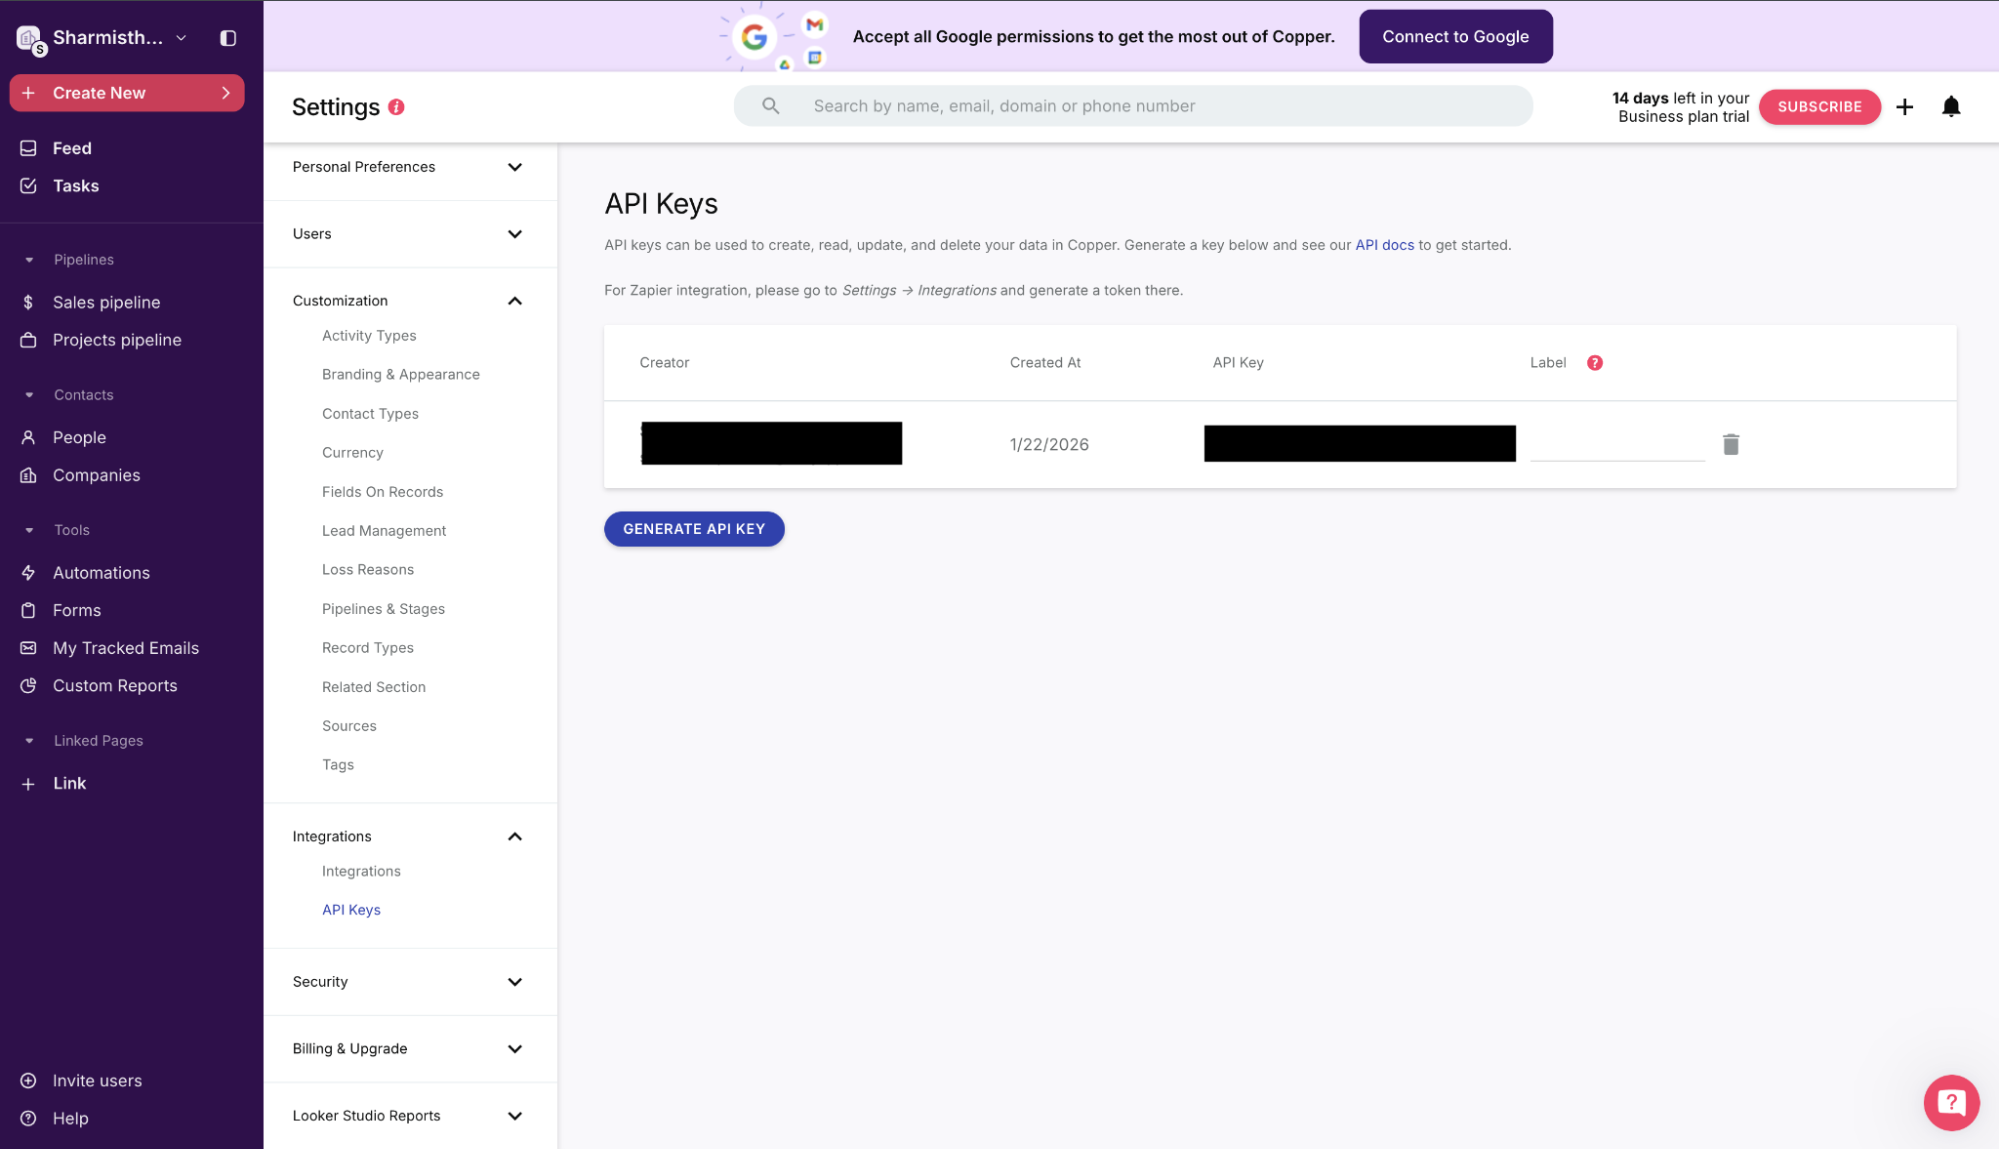This screenshot has width=1999, height=1149.
Task: Collapse the Pipelines sidebar group
Action: [x=29, y=260]
